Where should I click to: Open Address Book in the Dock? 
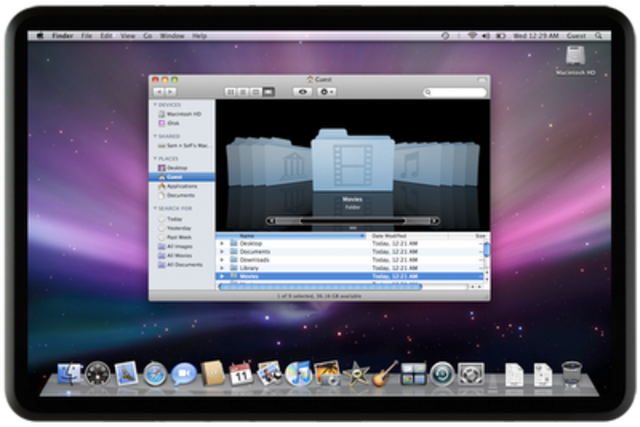click(x=213, y=373)
